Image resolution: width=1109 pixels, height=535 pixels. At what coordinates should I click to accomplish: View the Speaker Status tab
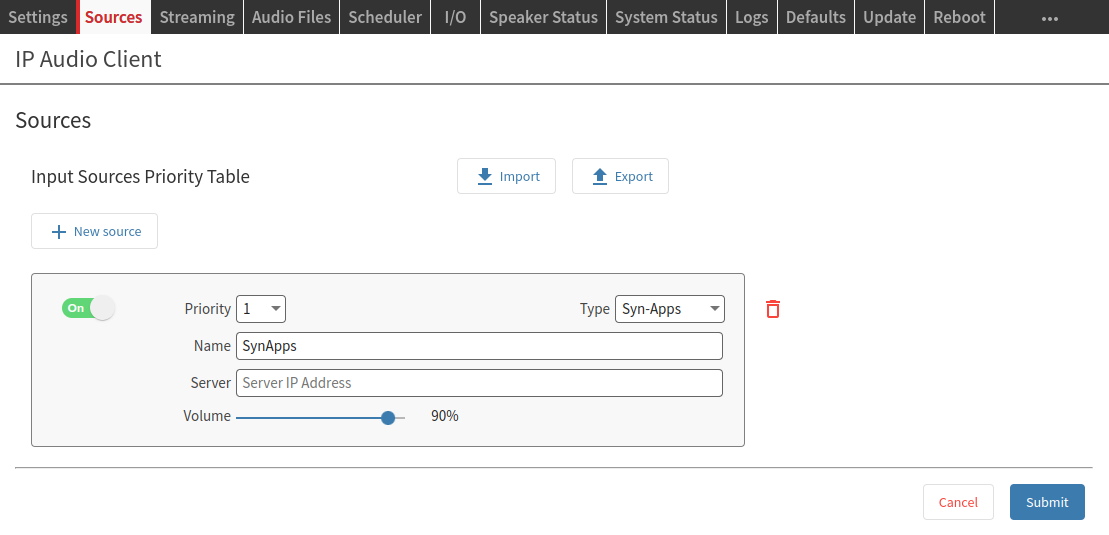(543, 17)
